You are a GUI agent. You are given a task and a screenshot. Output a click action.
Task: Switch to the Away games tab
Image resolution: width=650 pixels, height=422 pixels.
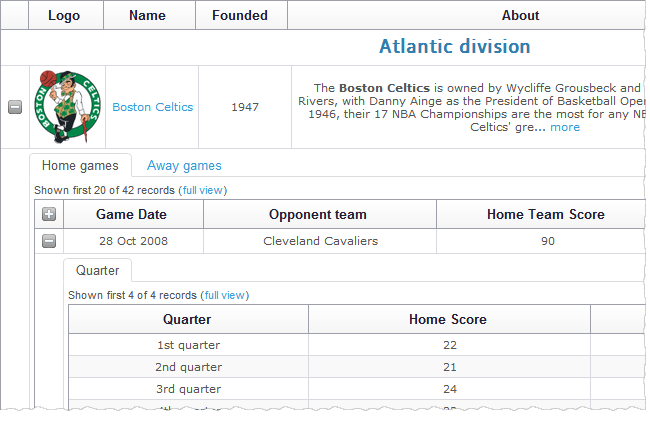click(184, 166)
